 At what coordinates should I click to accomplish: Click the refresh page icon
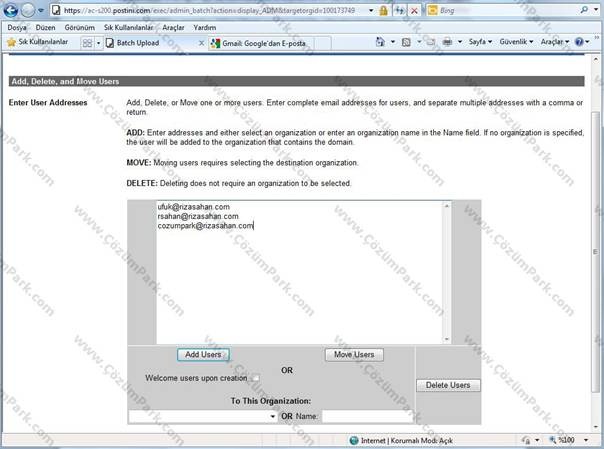[x=399, y=11]
